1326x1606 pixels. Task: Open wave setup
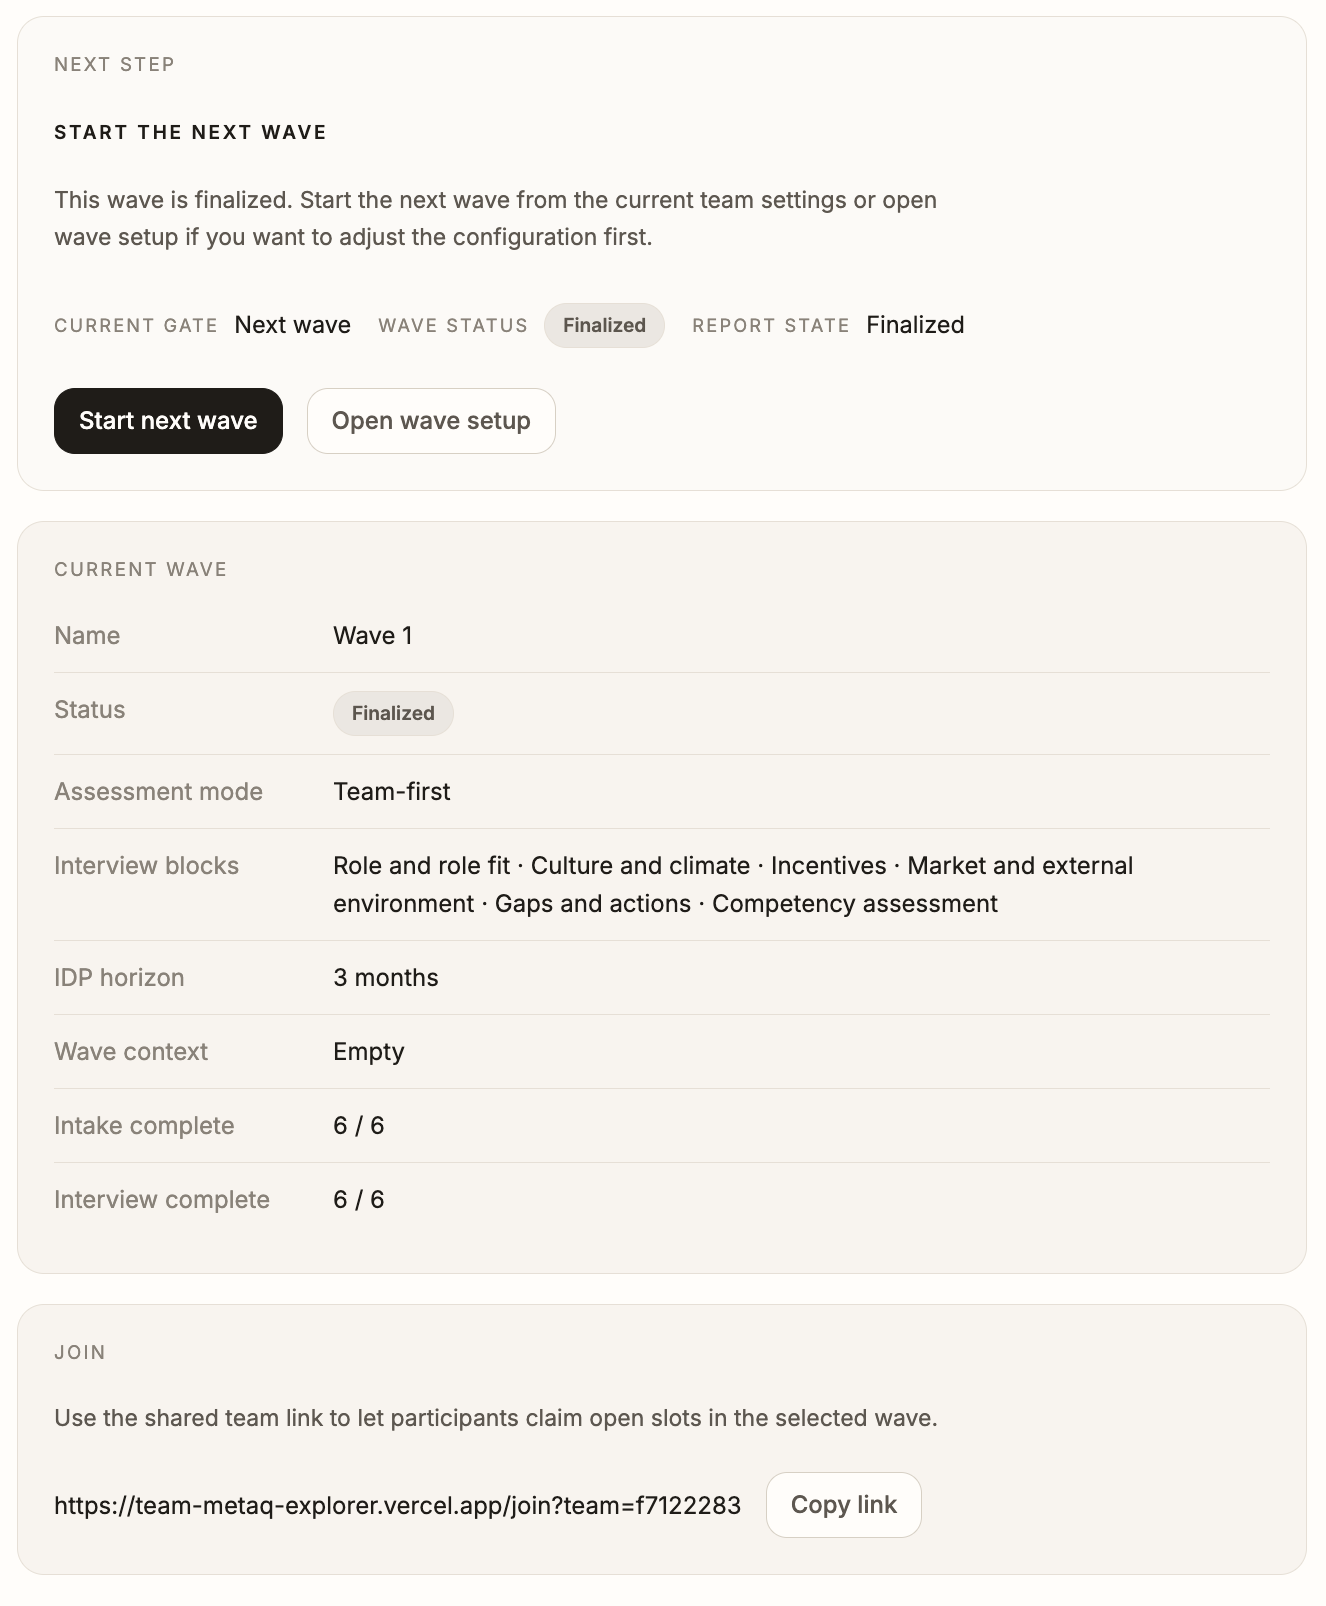(431, 421)
